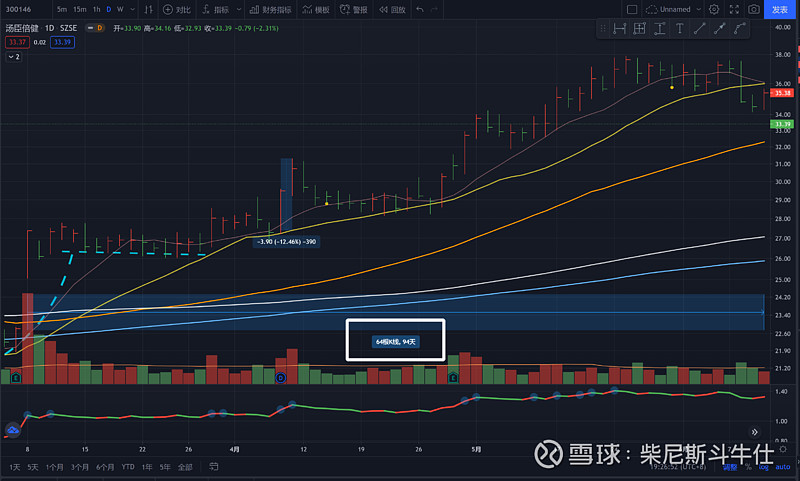Select the D daily timeframe
The image size is (800, 481).
tap(108, 10)
